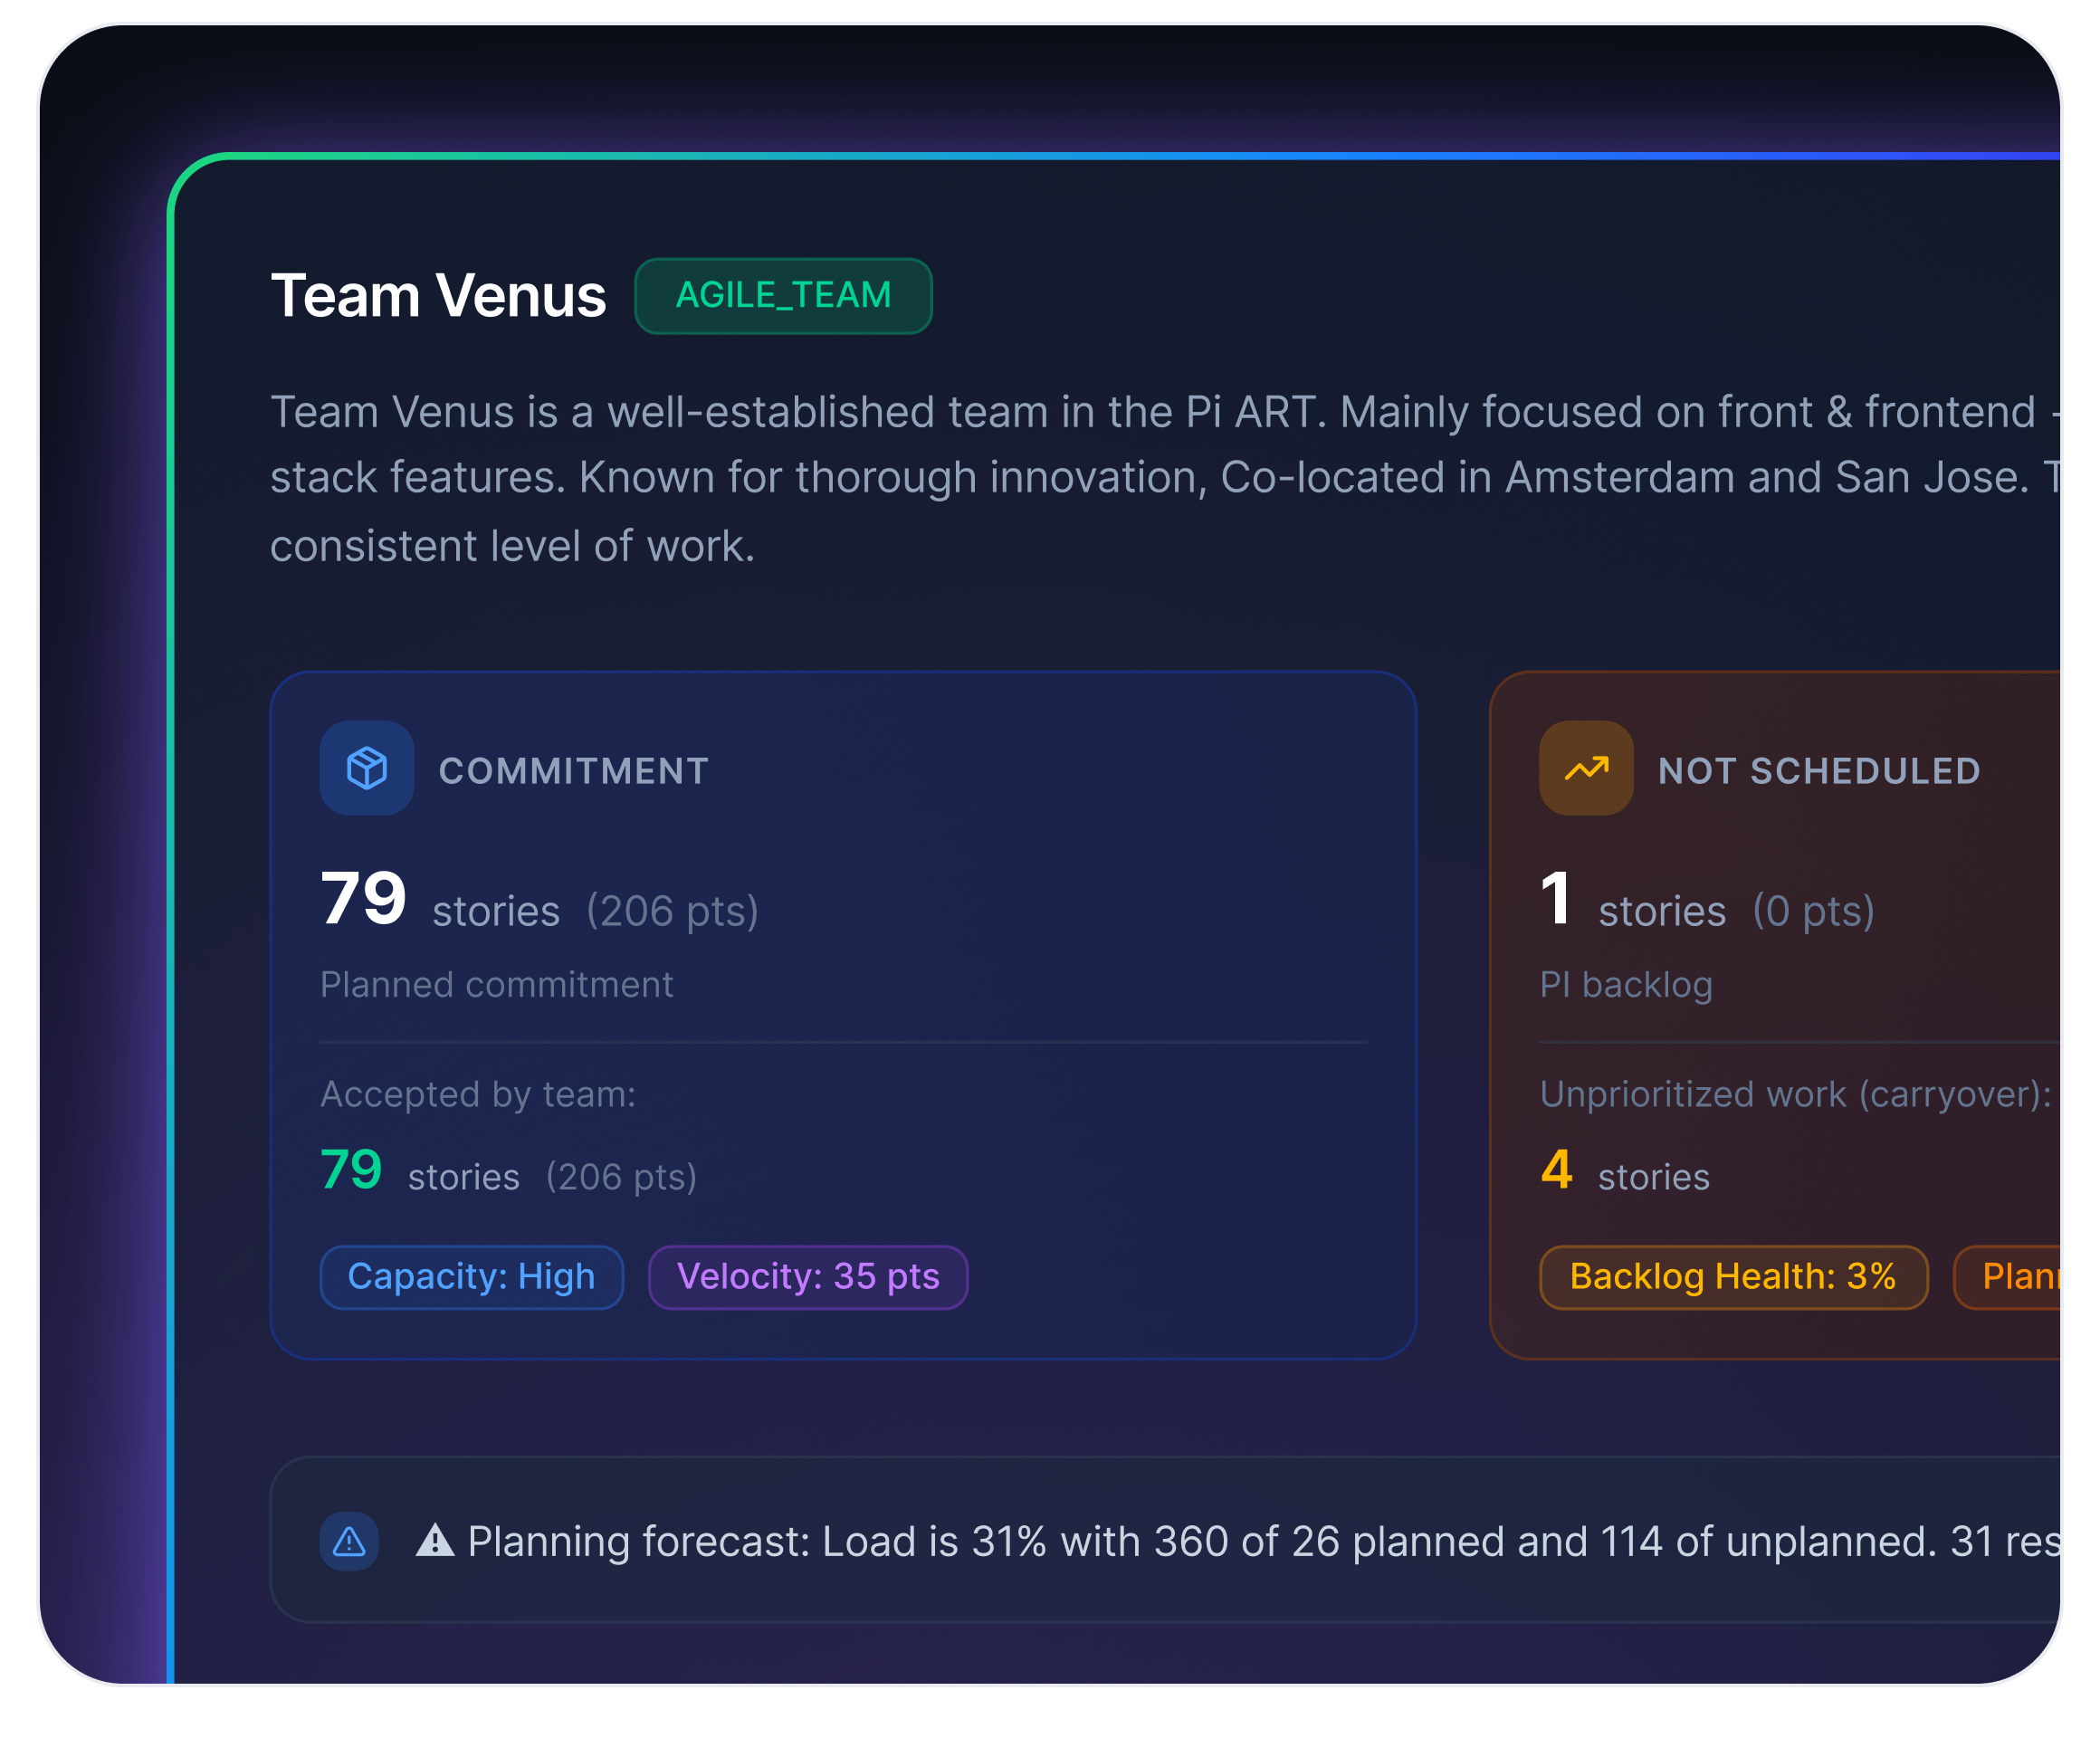Open the Team Venus title
Viewport: 2100px width, 1738px height.
[x=438, y=296]
